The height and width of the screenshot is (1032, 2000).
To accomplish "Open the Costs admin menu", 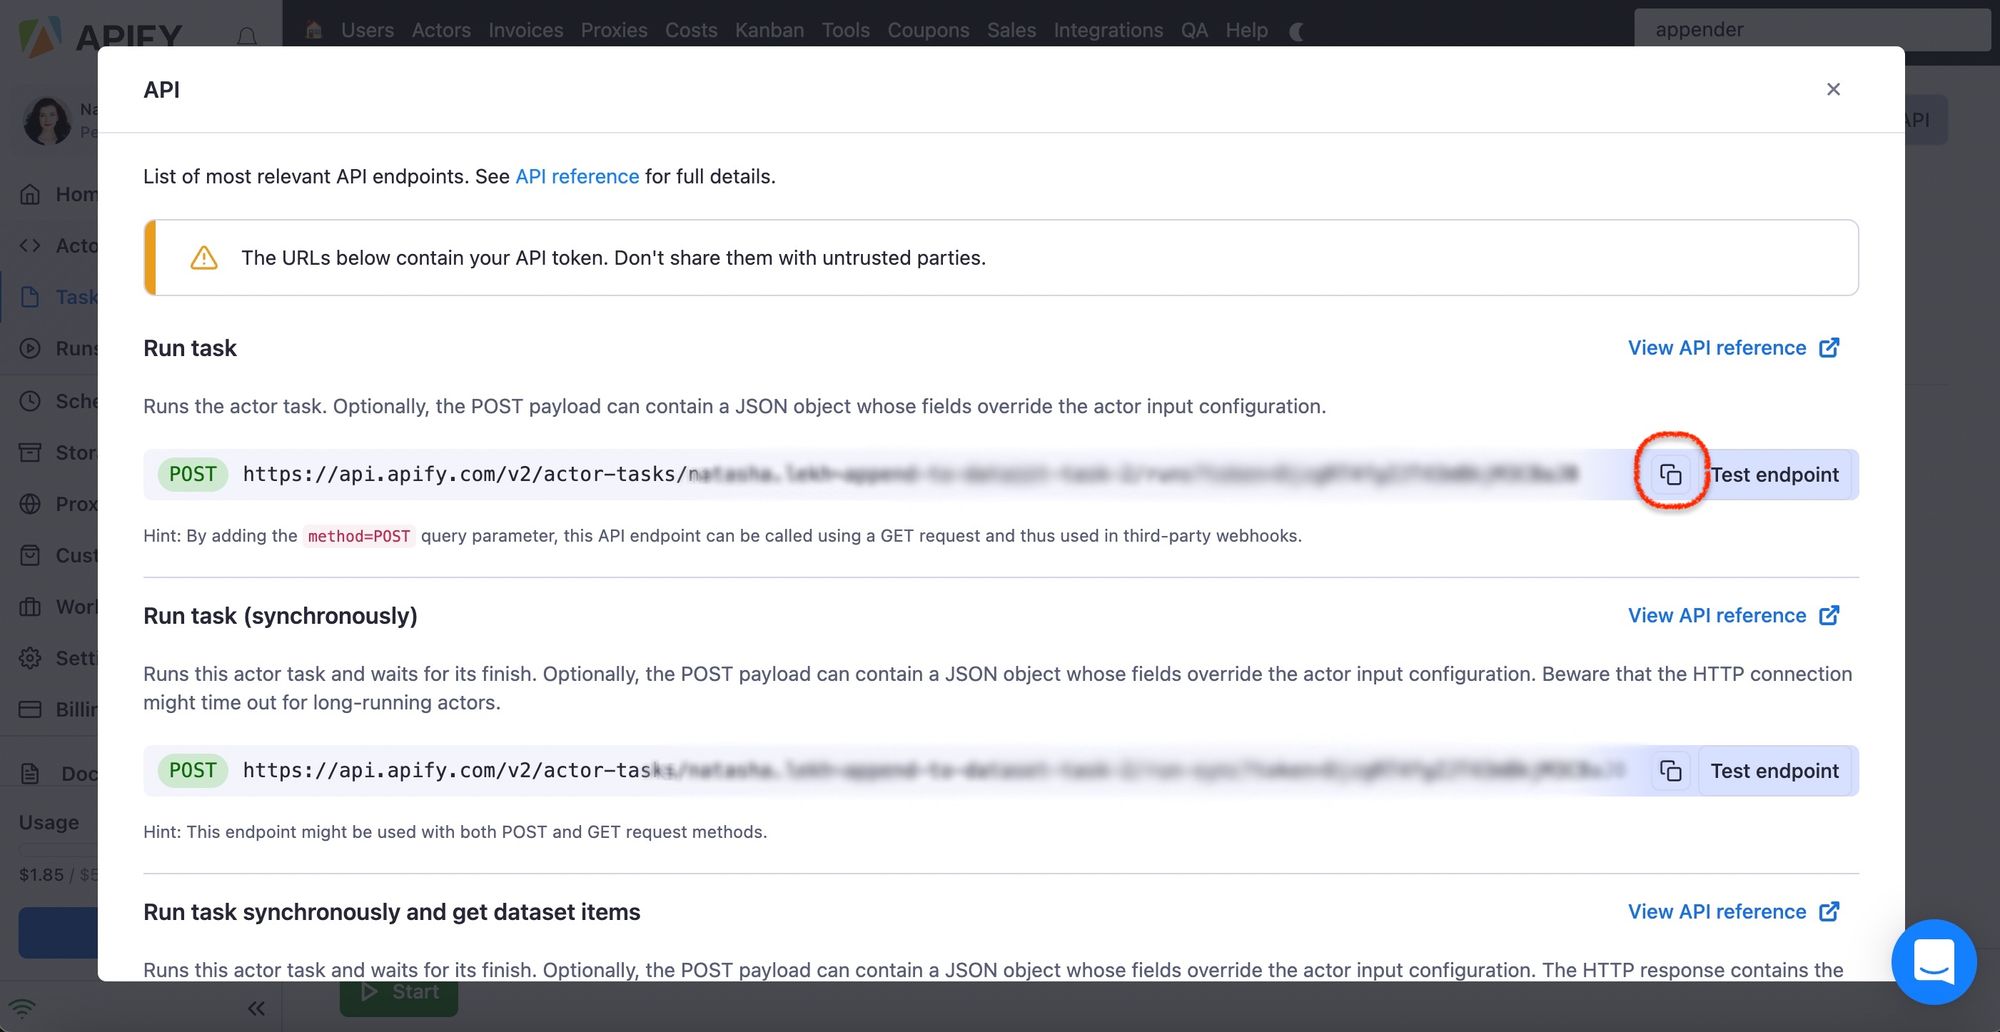I will 691,30.
